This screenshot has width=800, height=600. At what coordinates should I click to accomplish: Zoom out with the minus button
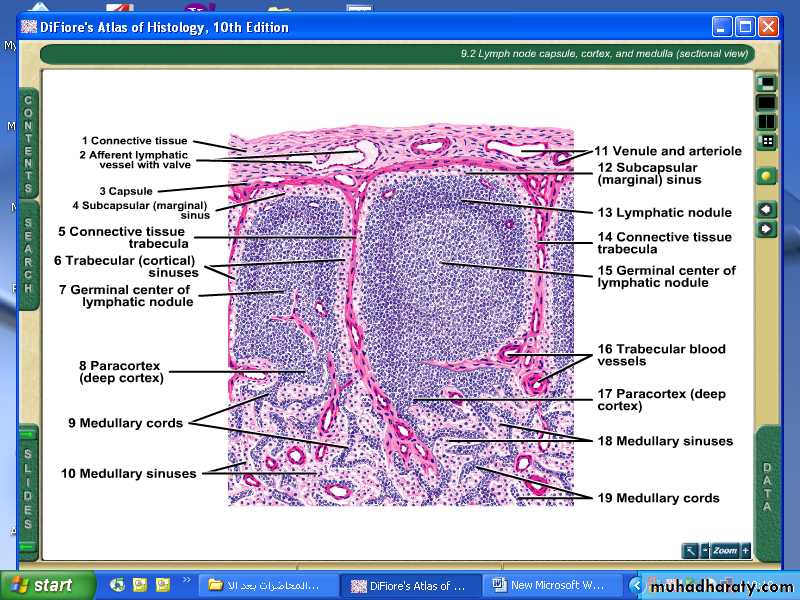click(705, 550)
